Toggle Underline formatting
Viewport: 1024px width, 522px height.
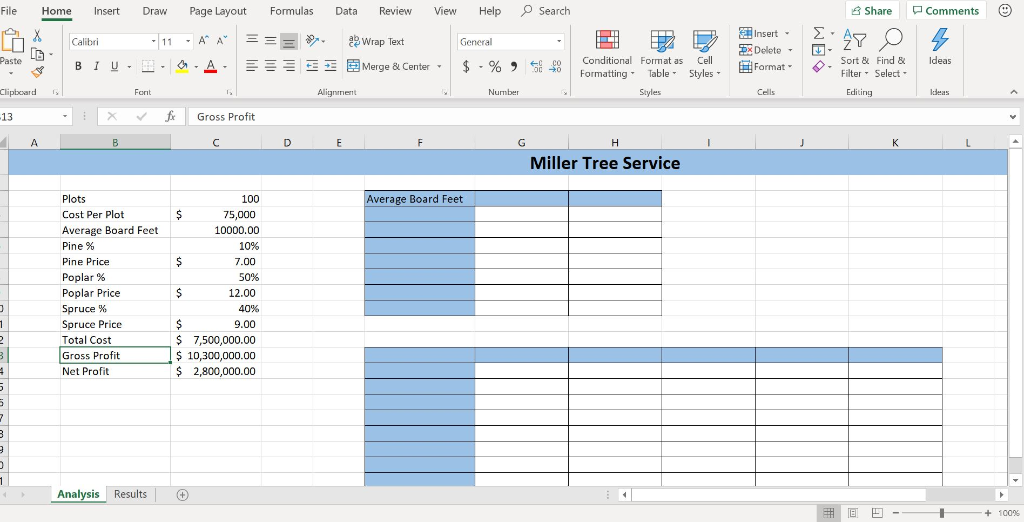(114, 66)
